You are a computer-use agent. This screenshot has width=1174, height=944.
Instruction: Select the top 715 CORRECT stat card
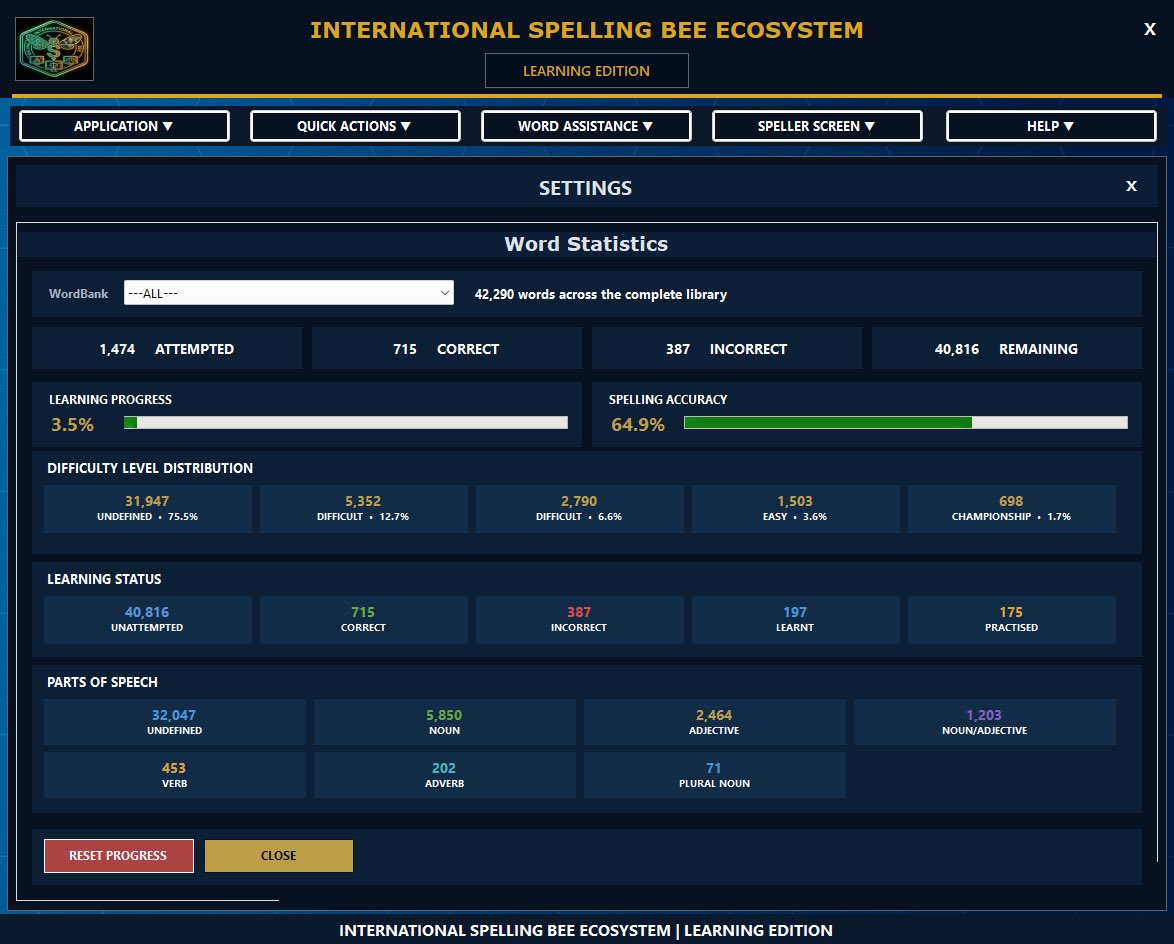[446, 348]
